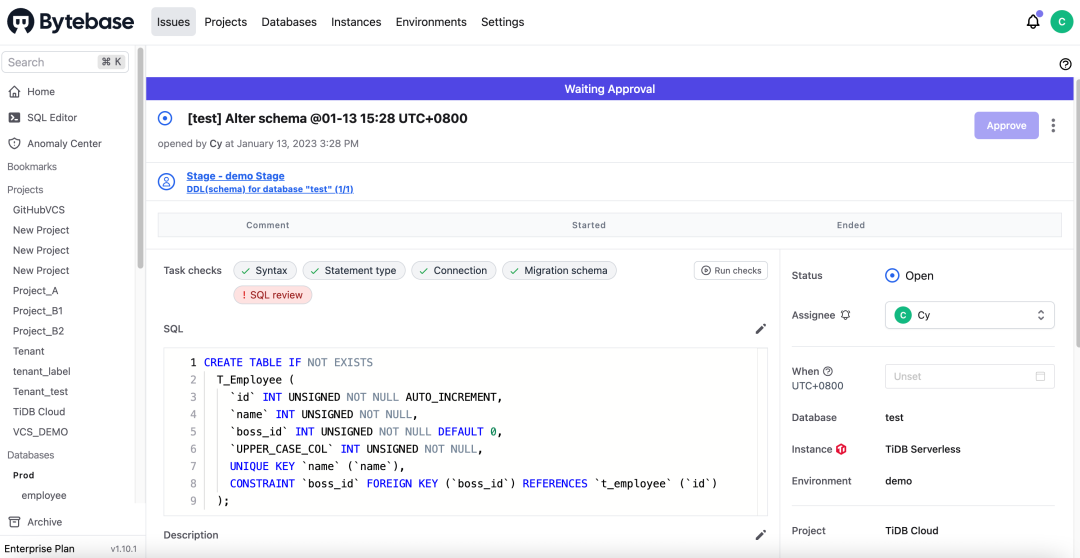The width and height of the screenshot is (1080, 558).
Task: Click the TiDB instance red icon
Action: point(841,449)
